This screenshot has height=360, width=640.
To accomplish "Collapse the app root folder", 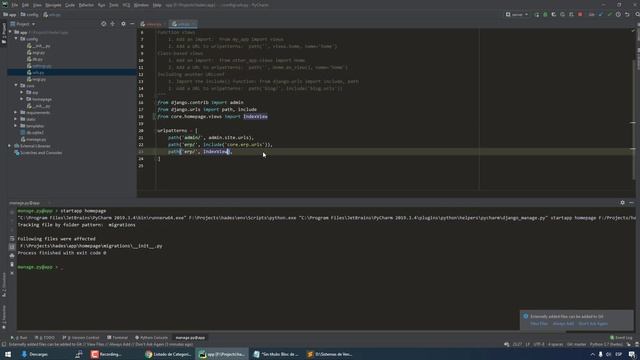I will tap(11, 32).
